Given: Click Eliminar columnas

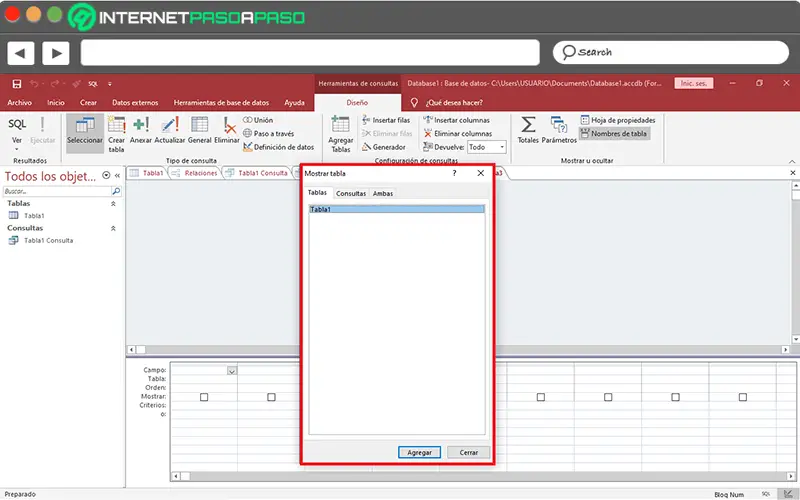Looking at the screenshot, I should click(458, 134).
